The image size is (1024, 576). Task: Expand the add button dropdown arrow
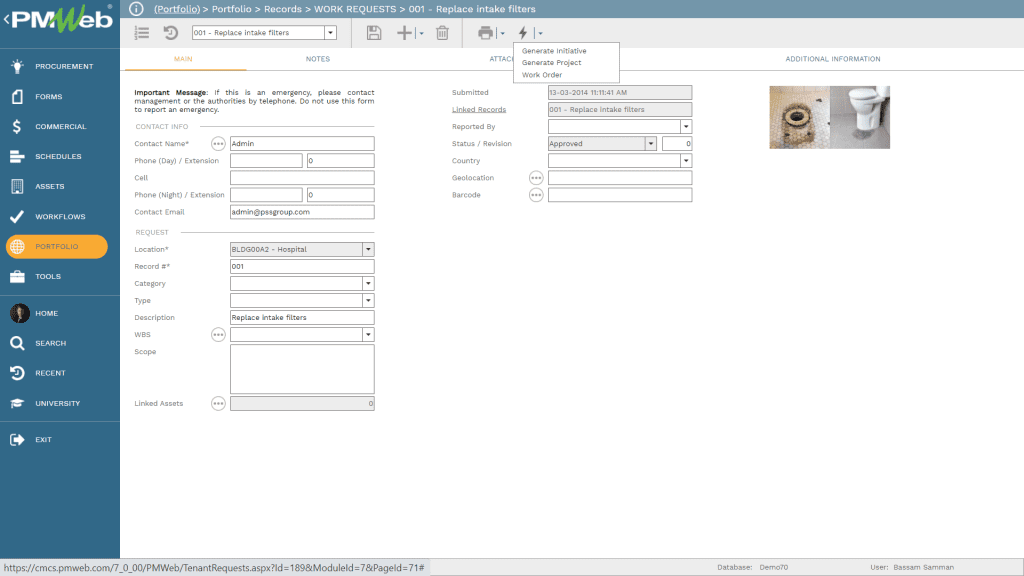pyautogui.click(x=421, y=33)
